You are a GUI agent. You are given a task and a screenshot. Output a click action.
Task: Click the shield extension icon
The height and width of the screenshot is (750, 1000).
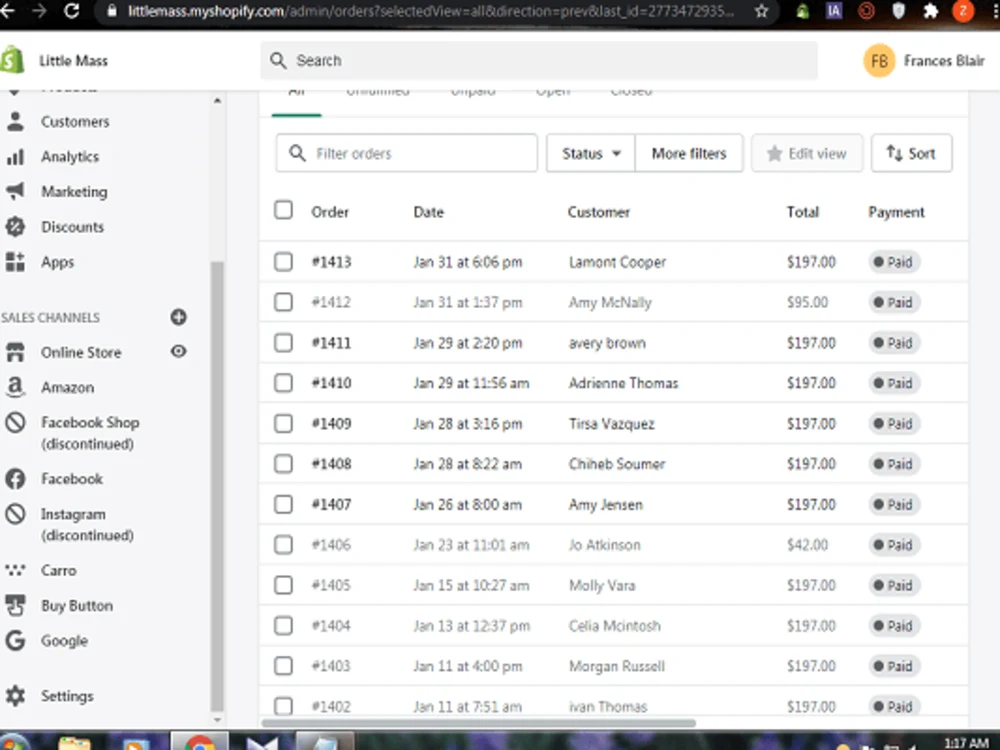coord(898,11)
